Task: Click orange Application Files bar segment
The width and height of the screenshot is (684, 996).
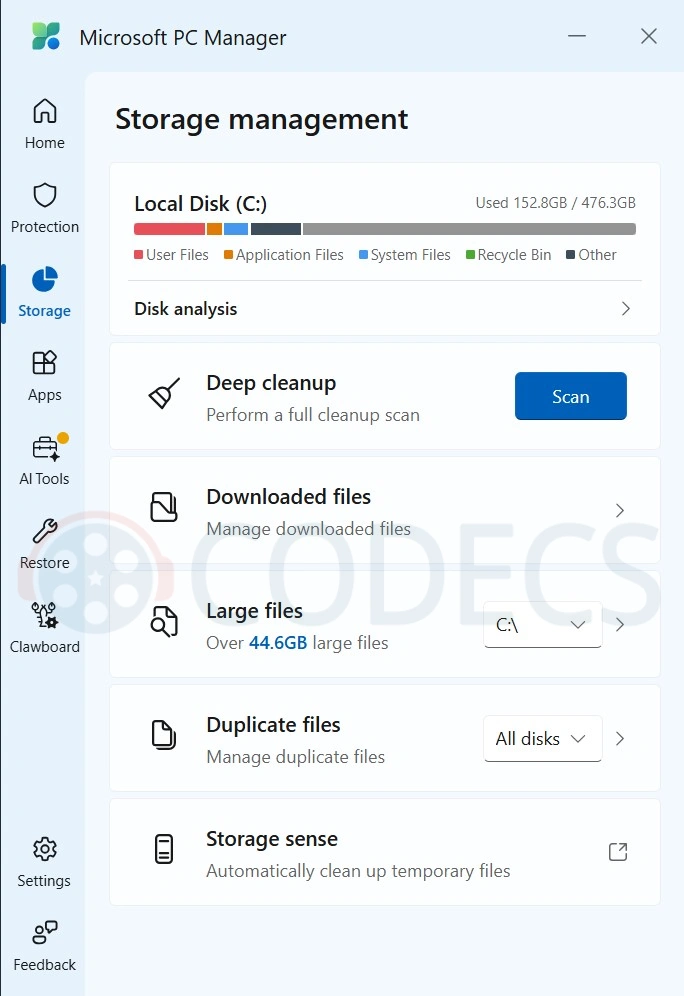Action: (x=214, y=229)
